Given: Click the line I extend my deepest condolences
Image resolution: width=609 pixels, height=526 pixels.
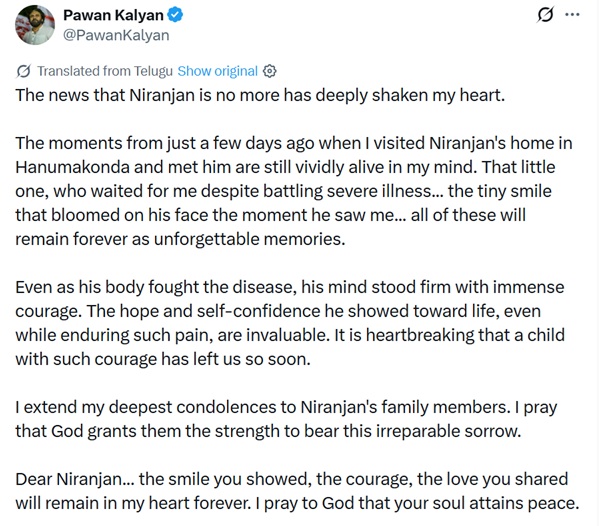Looking at the screenshot, I should [286, 407].
